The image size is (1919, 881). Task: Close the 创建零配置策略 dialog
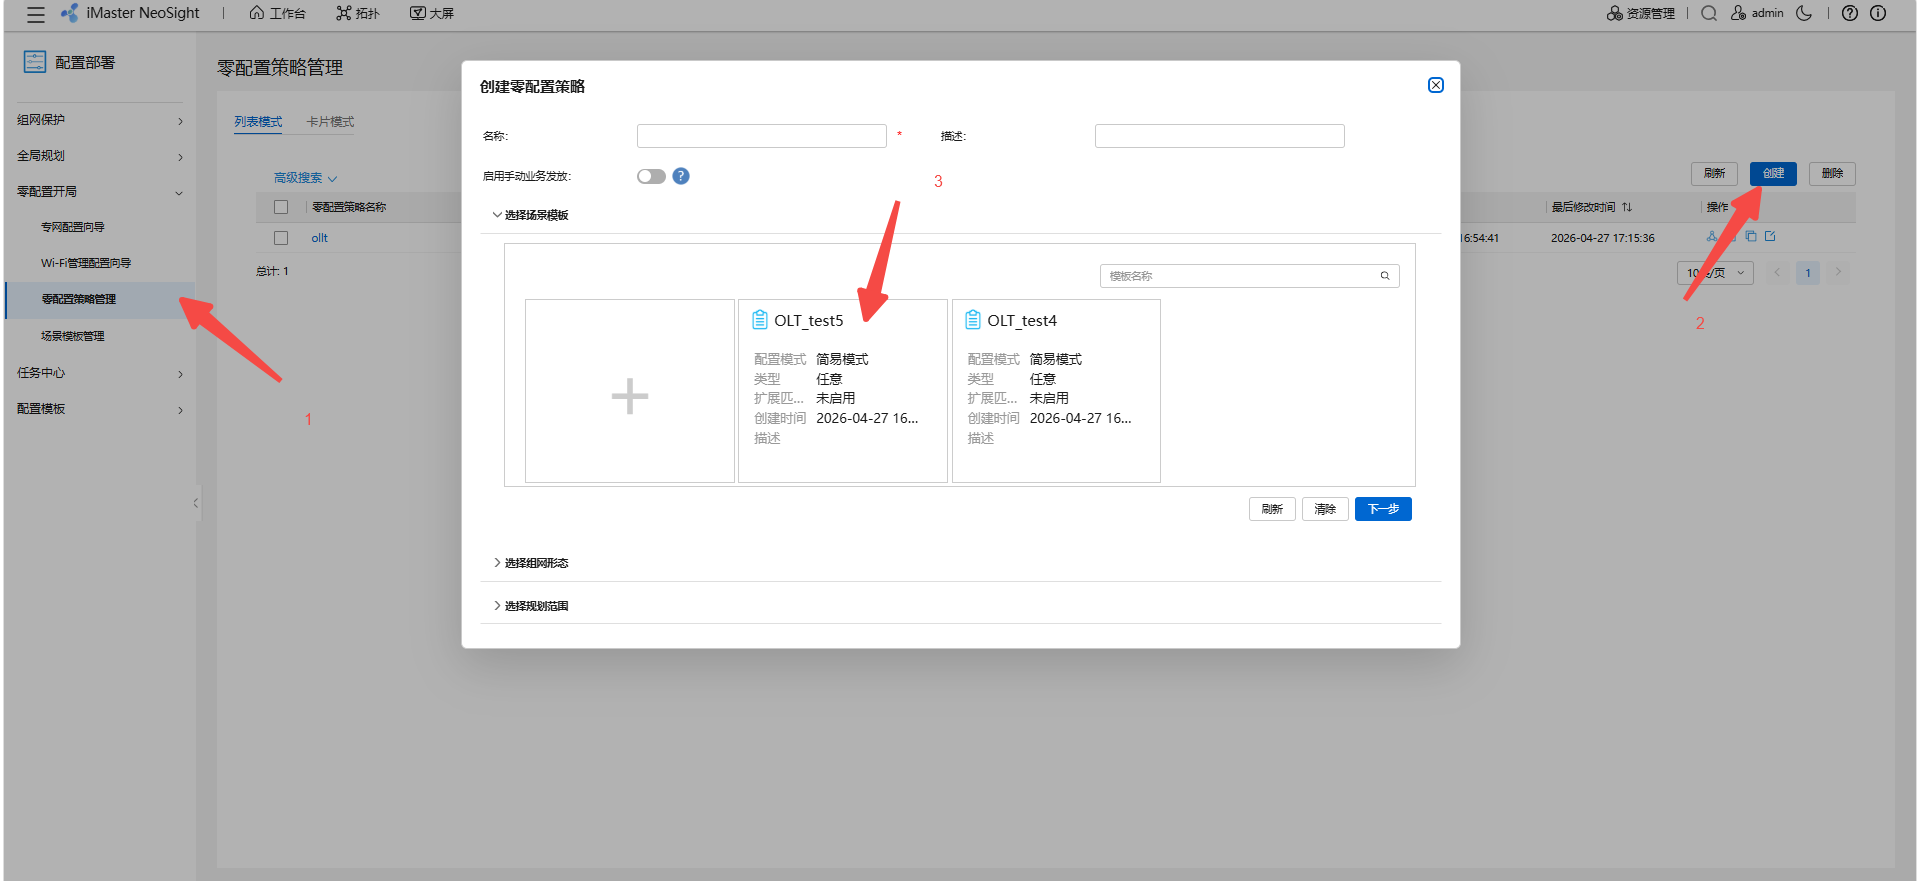coord(1436,85)
